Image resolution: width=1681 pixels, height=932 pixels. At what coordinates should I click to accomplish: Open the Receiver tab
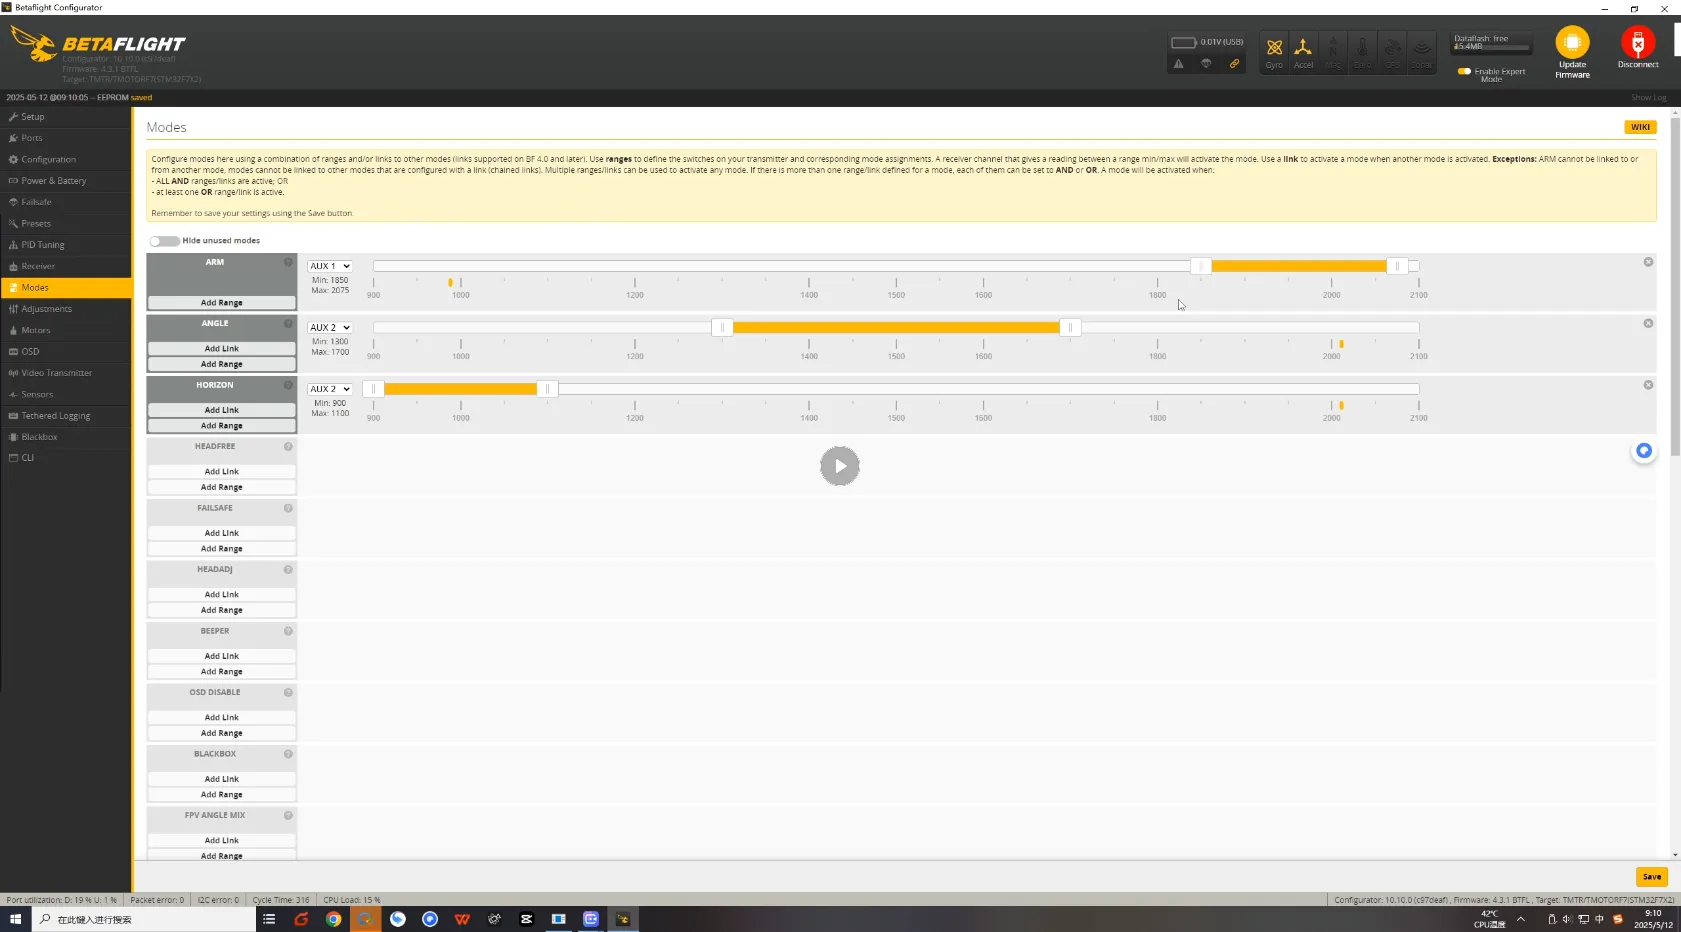[x=66, y=266]
